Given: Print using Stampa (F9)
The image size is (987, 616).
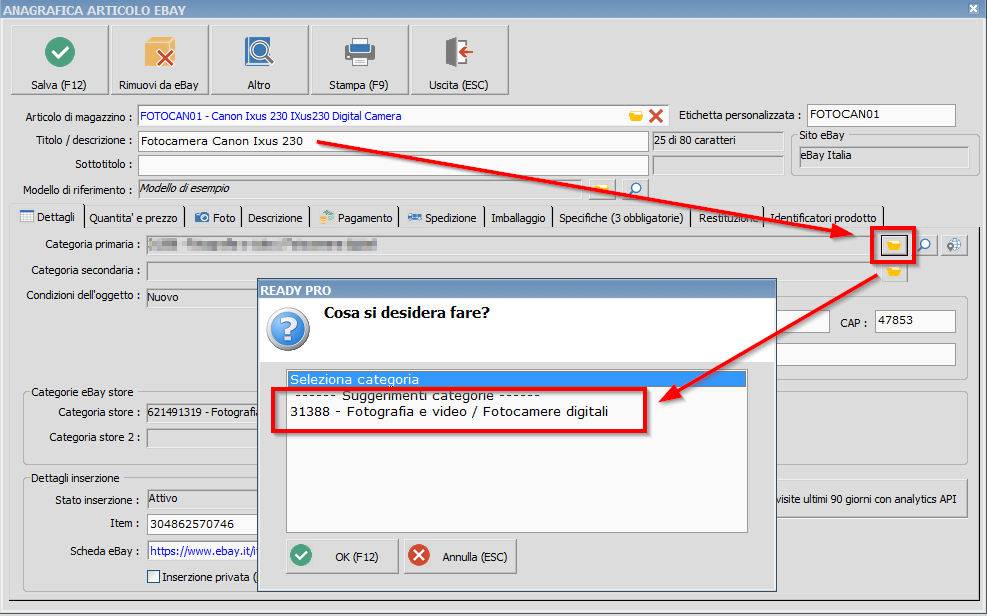Looking at the screenshot, I should tap(359, 60).
